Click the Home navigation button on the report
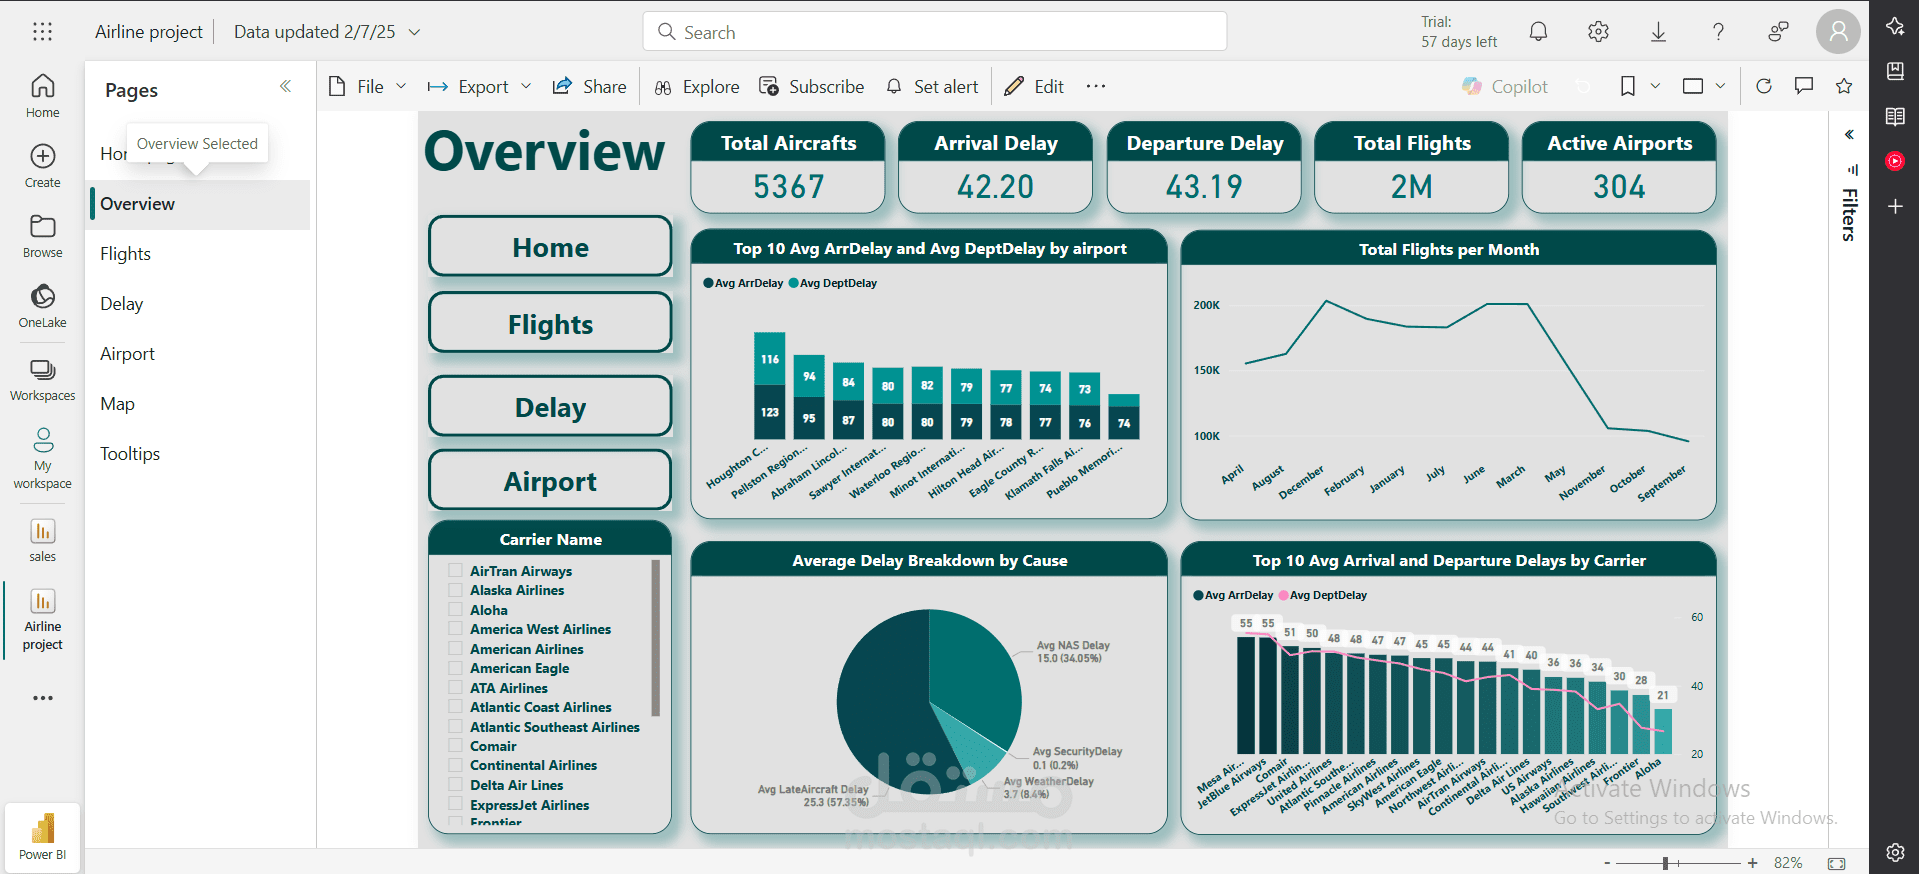The height and width of the screenshot is (874, 1919). pos(550,247)
